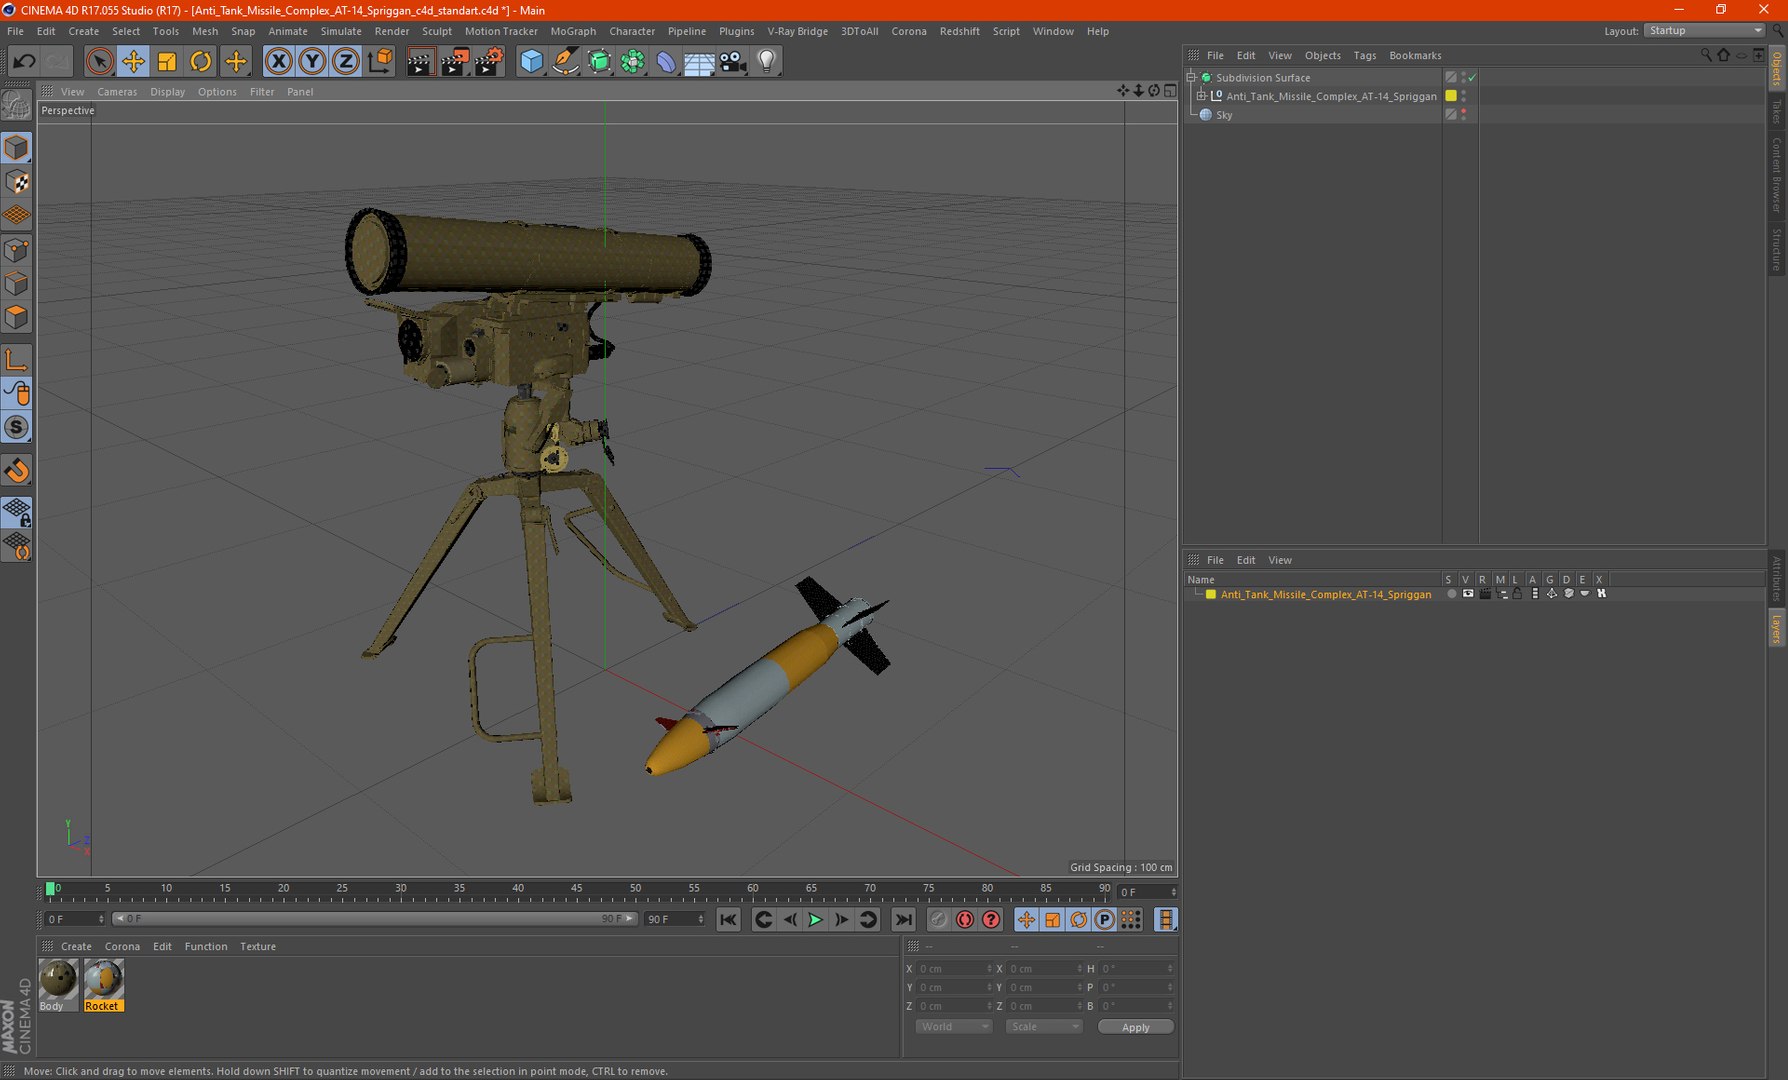Click yellow layer color of Anti_Tank layer
1788x1080 pixels.
pos(1211,594)
